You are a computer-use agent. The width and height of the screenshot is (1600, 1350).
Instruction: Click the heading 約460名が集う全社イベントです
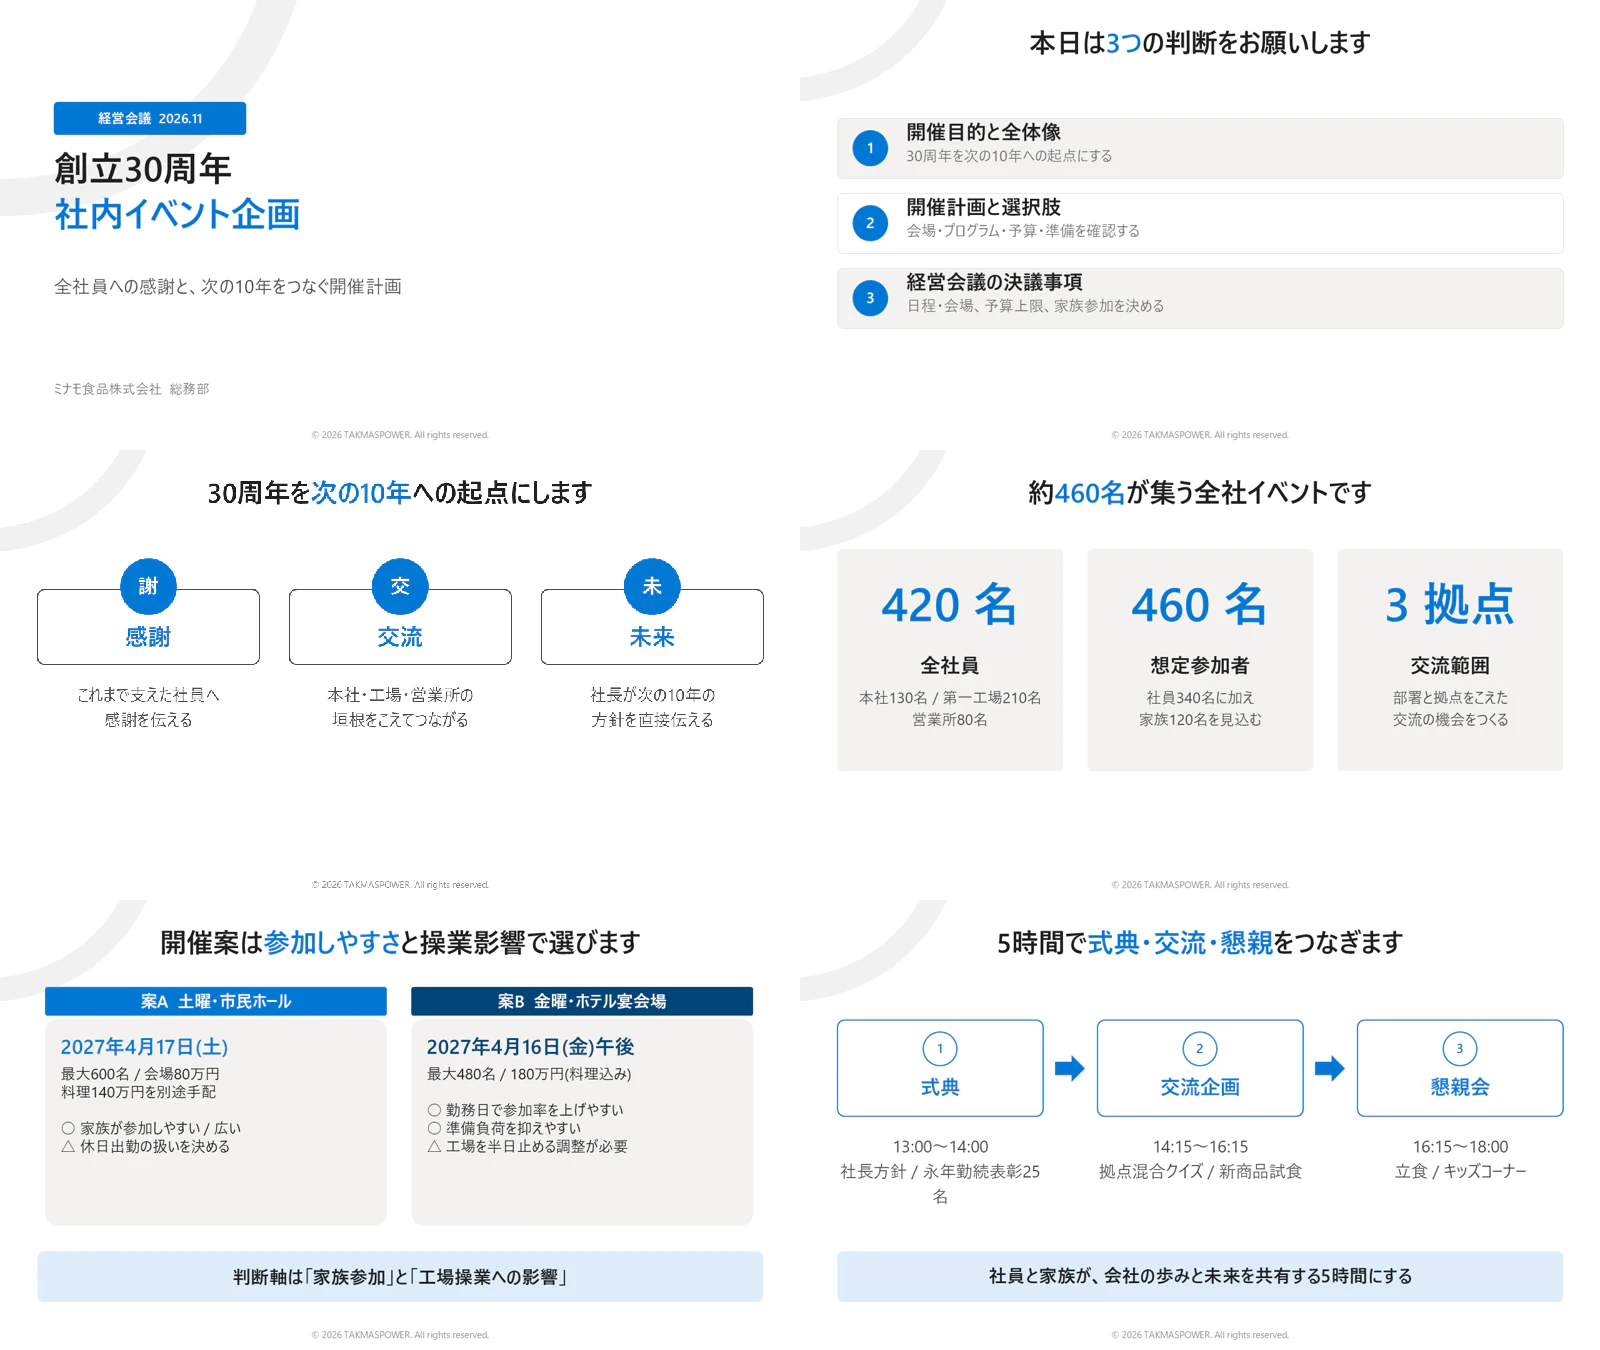point(1200,493)
